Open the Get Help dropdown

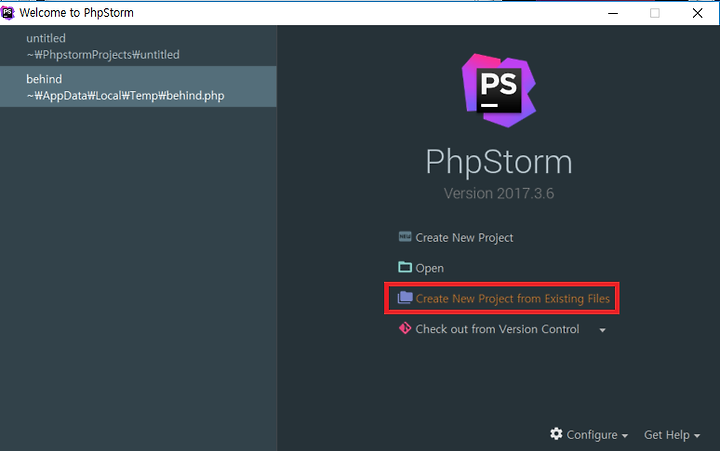click(x=672, y=435)
